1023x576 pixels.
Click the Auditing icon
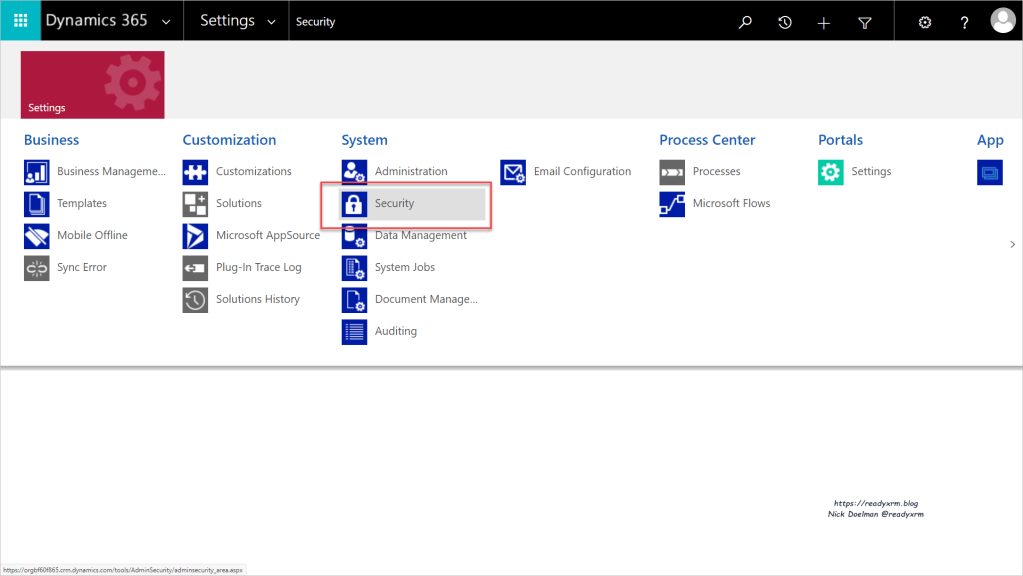(354, 332)
